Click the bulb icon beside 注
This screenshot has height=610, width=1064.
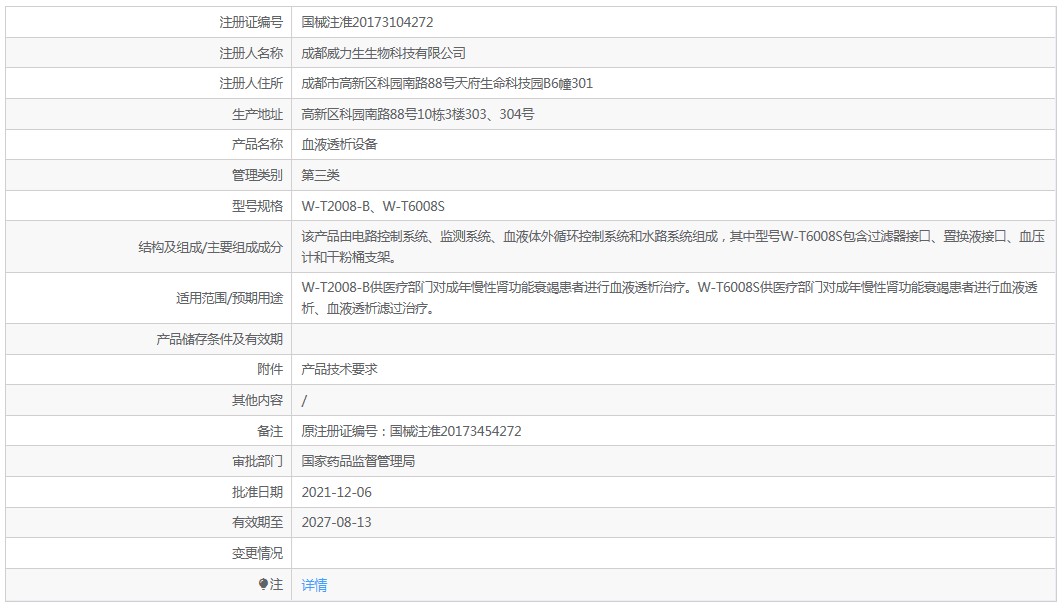click(x=263, y=584)
